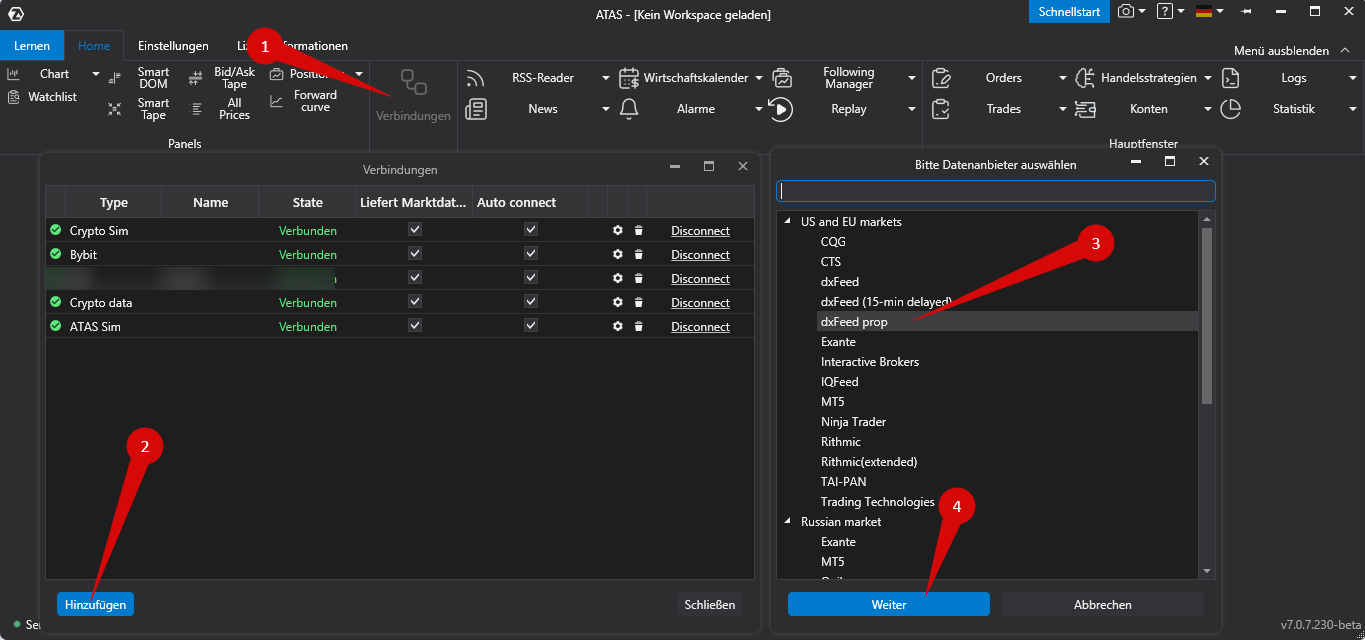
Task: Click Abbrechen in data provider dialog
Action: pyautogui.click(x=1103, y=604)
